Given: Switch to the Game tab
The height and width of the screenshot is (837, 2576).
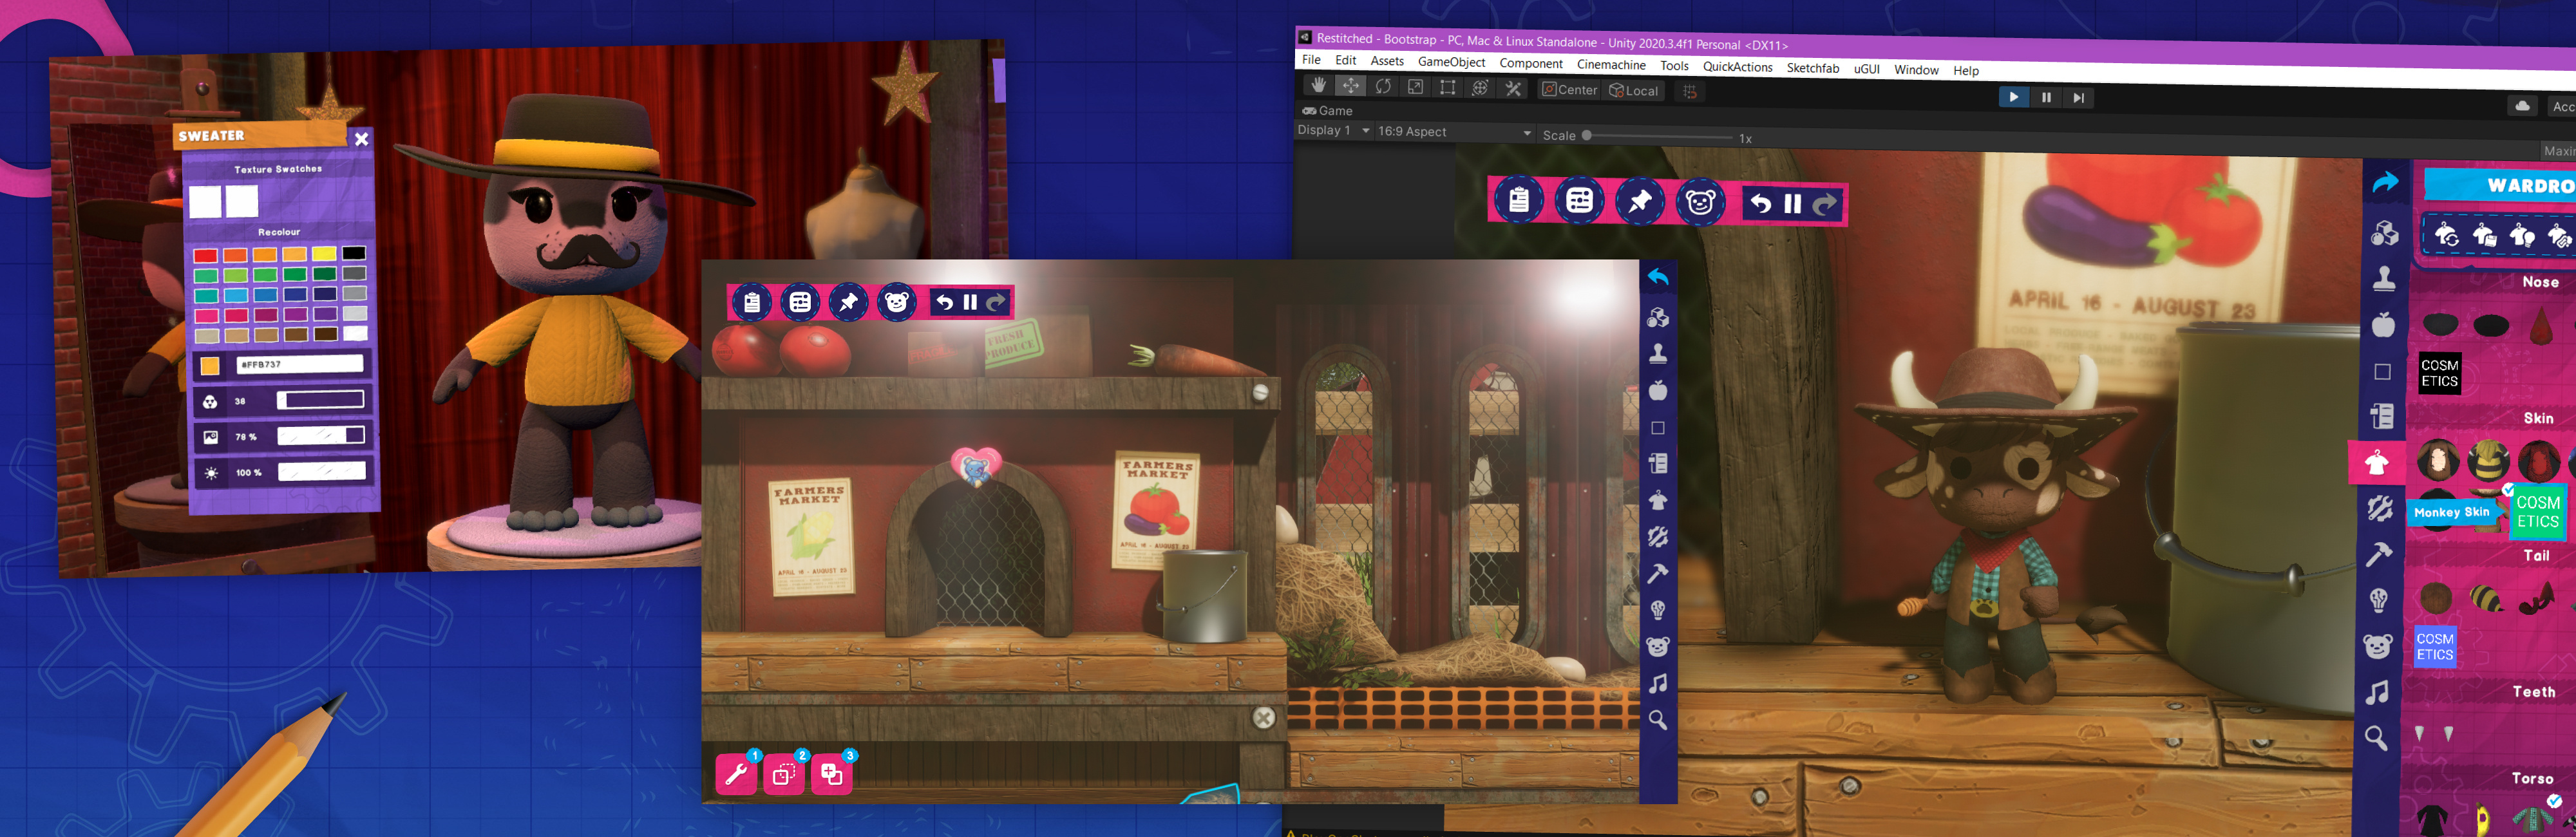Looking at the screenshot, I should pos(1328,111).
